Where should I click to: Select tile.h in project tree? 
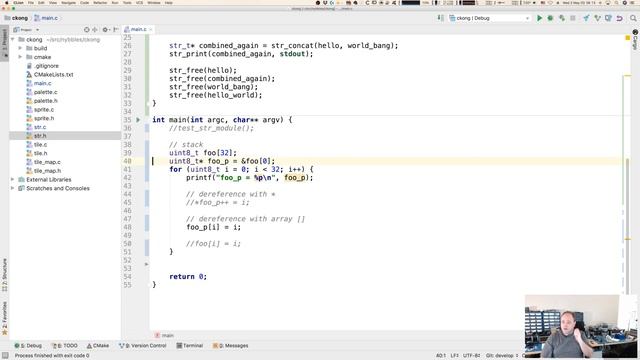point(40,153)
